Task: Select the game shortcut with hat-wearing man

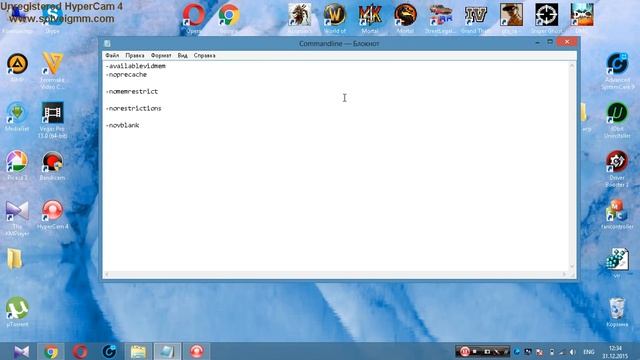Action: [511, 18]
